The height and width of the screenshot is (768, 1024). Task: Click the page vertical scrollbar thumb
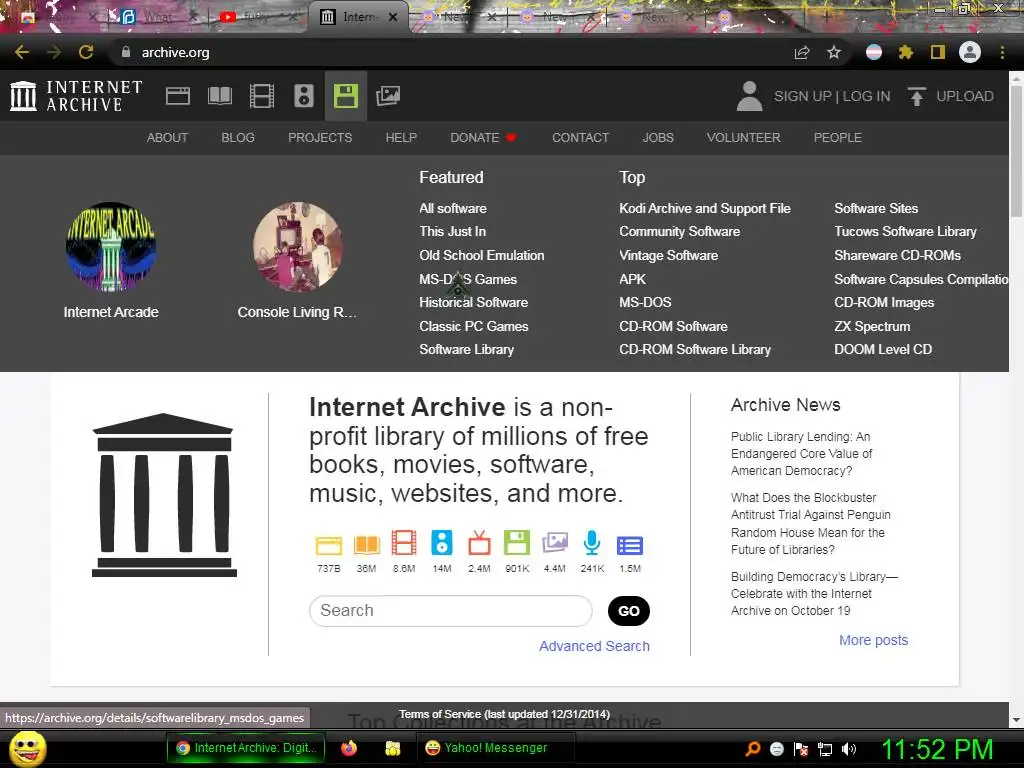point(1016,150)
